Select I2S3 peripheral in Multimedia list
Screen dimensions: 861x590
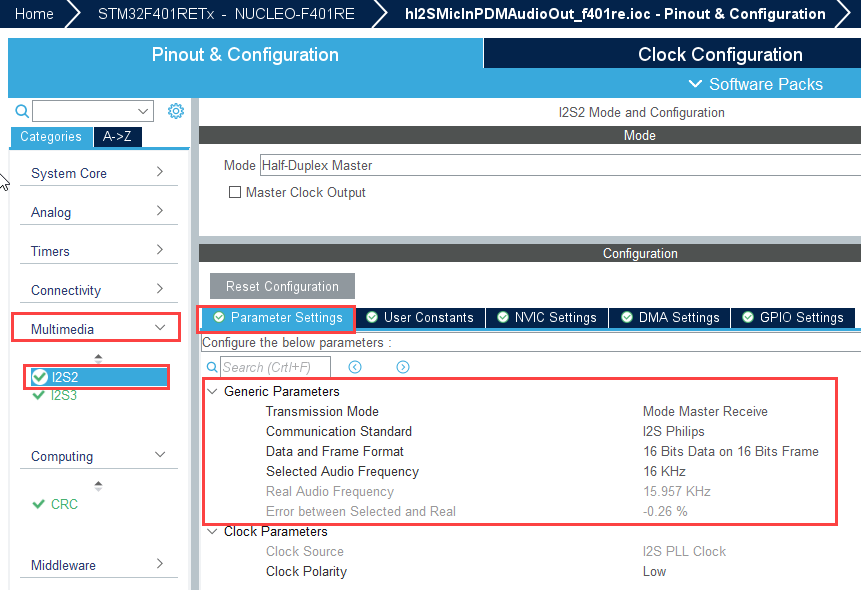tap(65, 395)
